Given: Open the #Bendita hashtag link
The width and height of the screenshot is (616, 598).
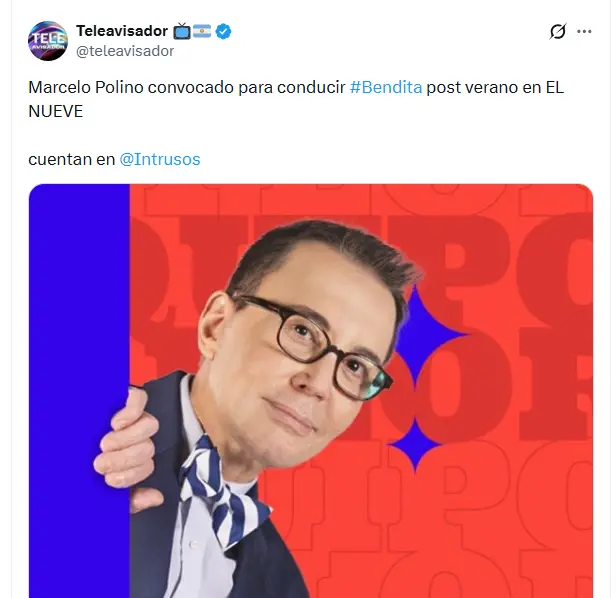Looking at the screenshot, I should [386, 87].
